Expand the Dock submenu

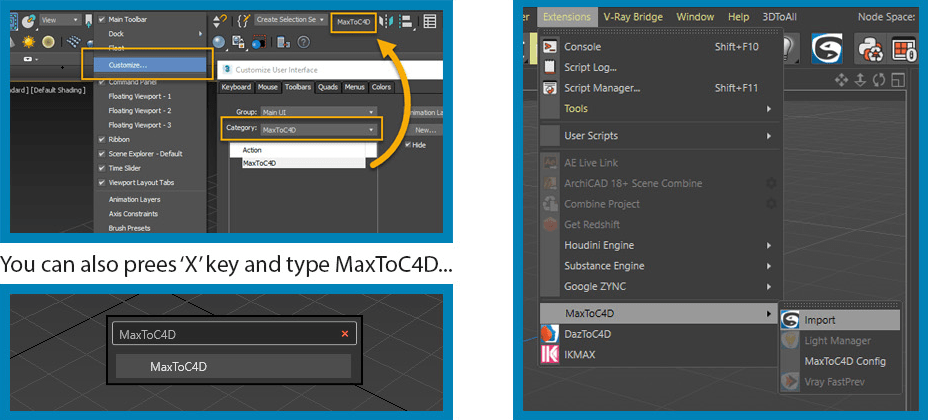[150, 34]
